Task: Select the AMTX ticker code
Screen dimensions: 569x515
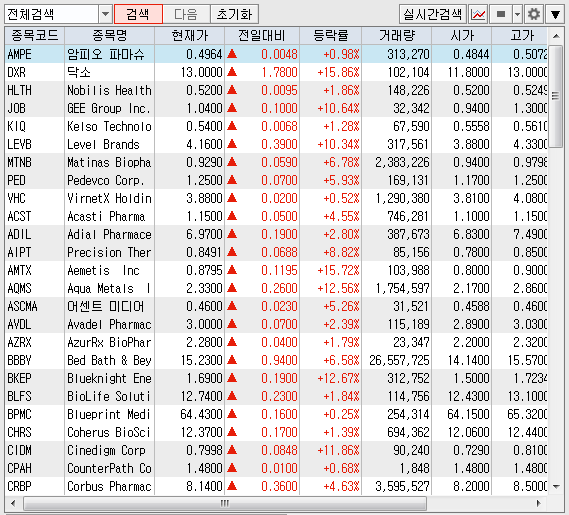Action: [19, 270]
